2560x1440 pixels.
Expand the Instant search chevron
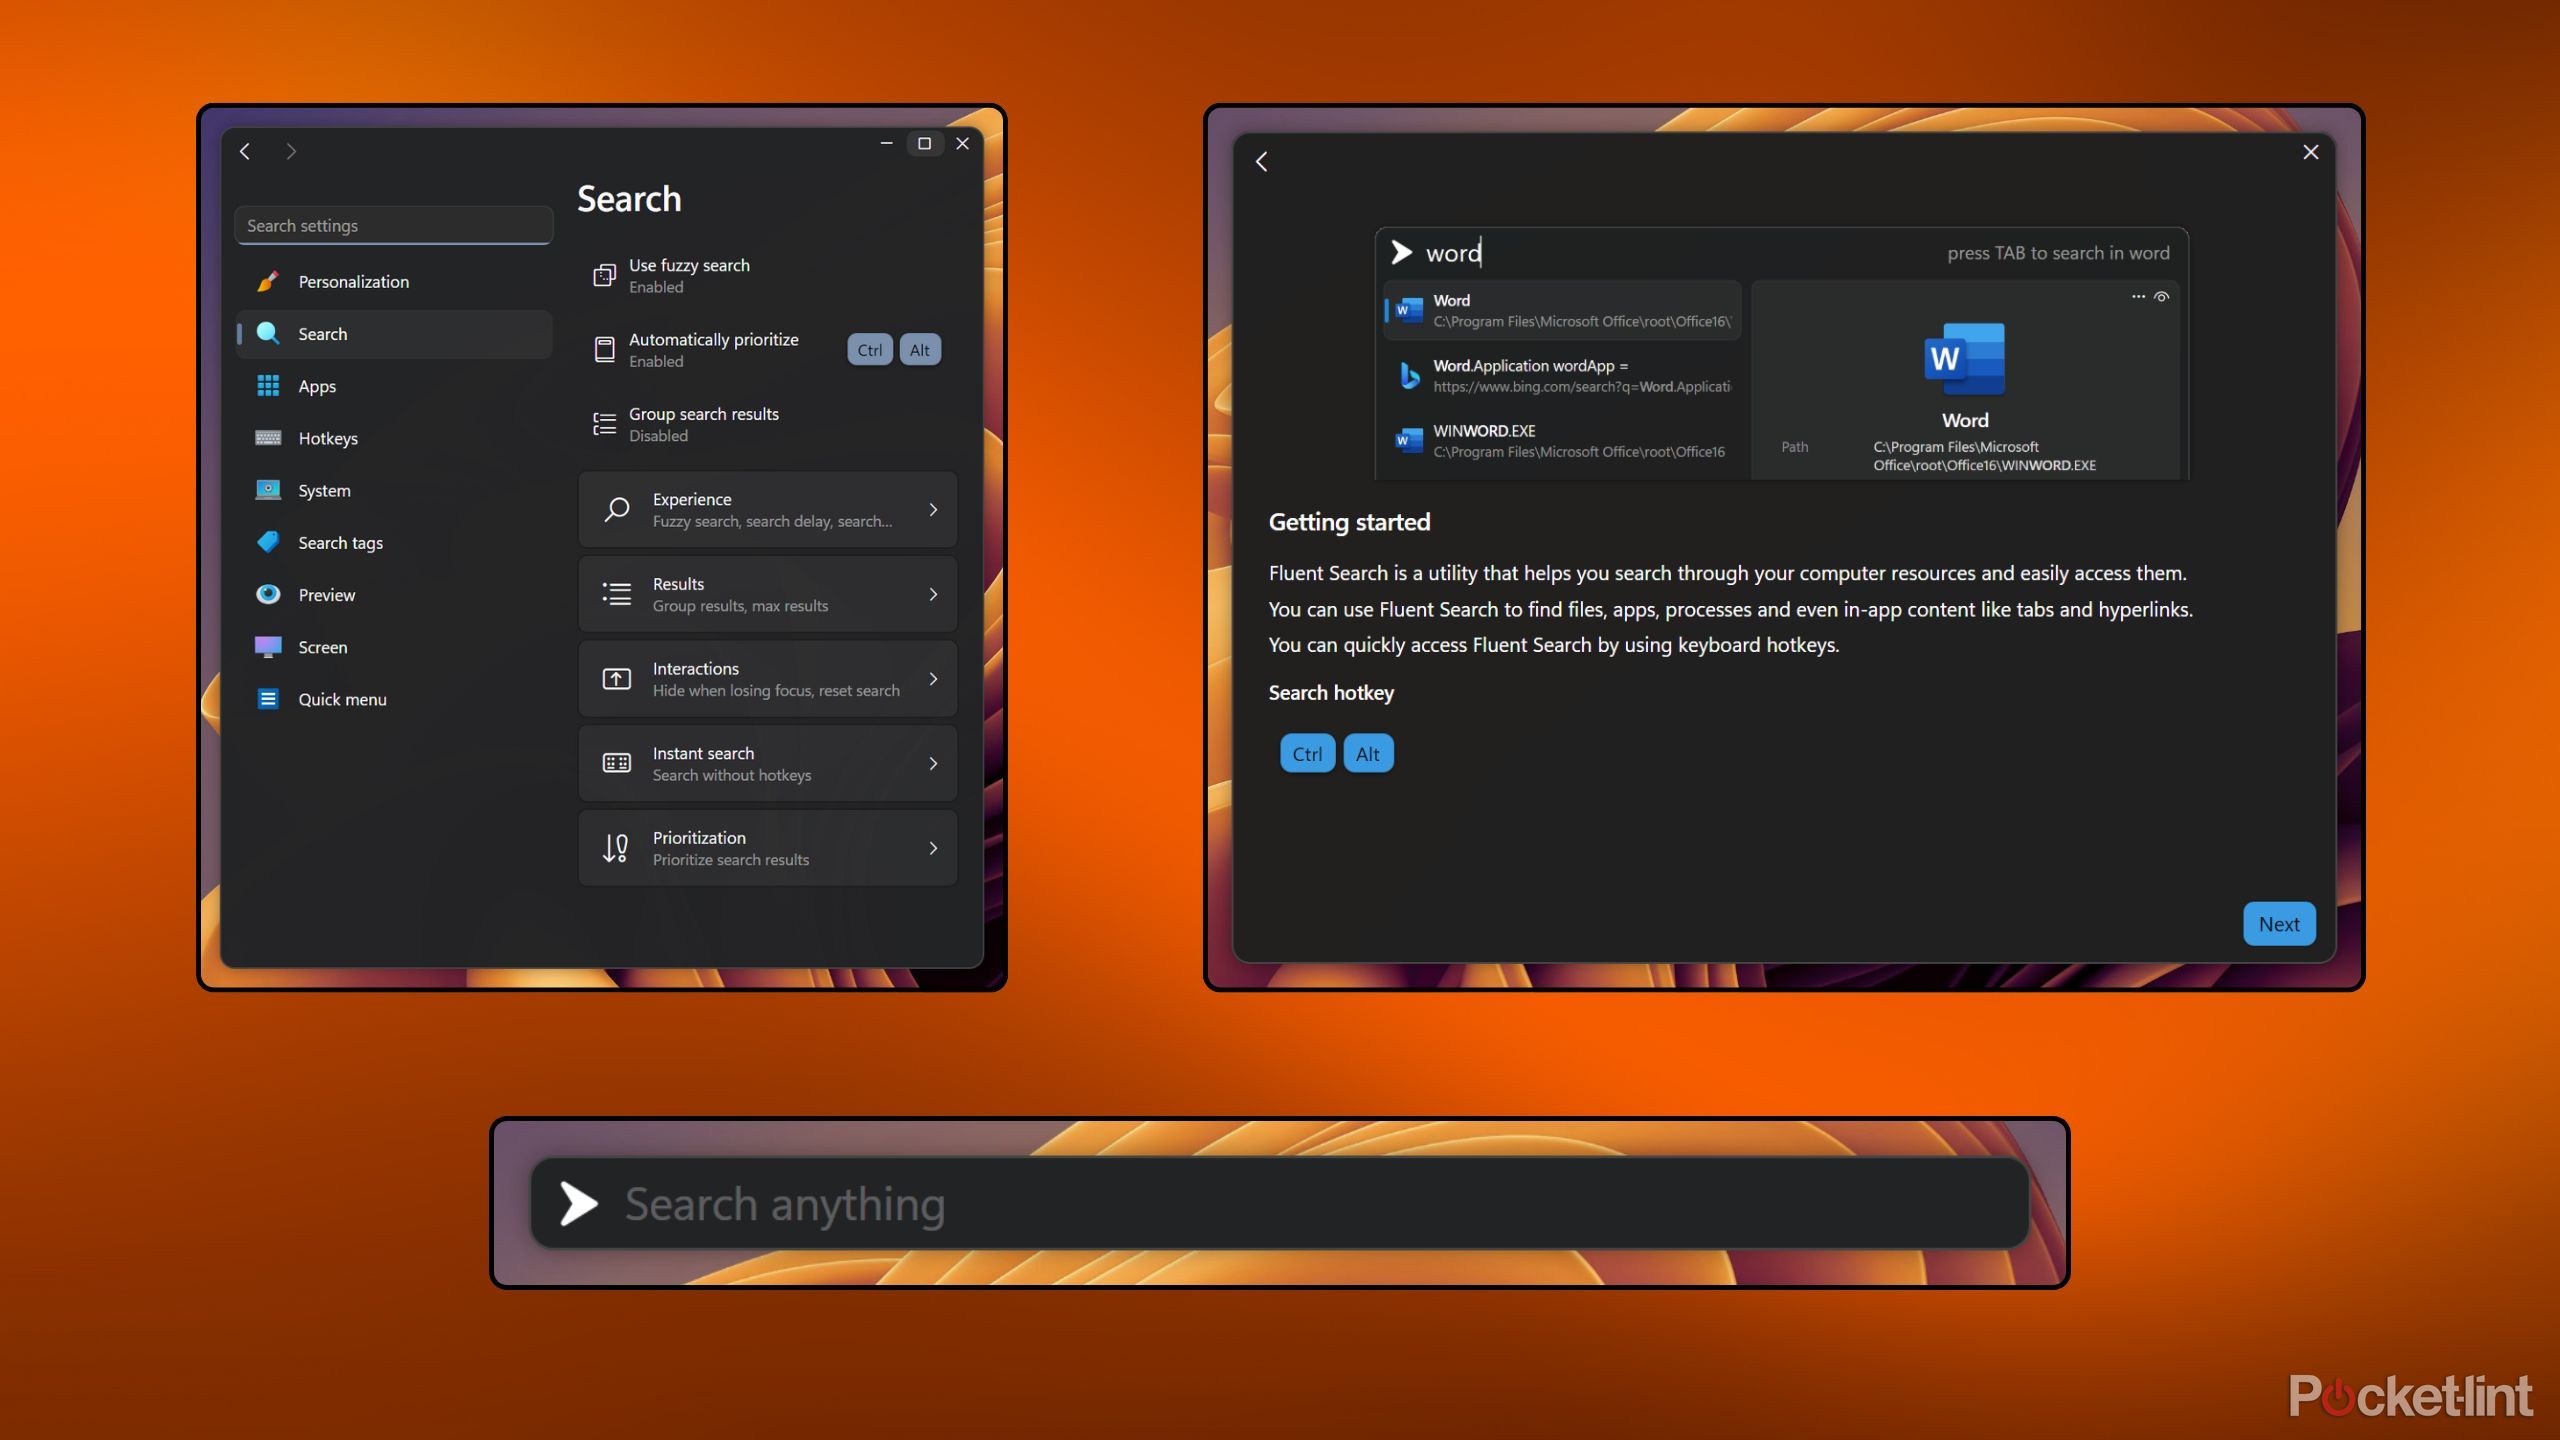pyautogui.click(x=933, y=764)
